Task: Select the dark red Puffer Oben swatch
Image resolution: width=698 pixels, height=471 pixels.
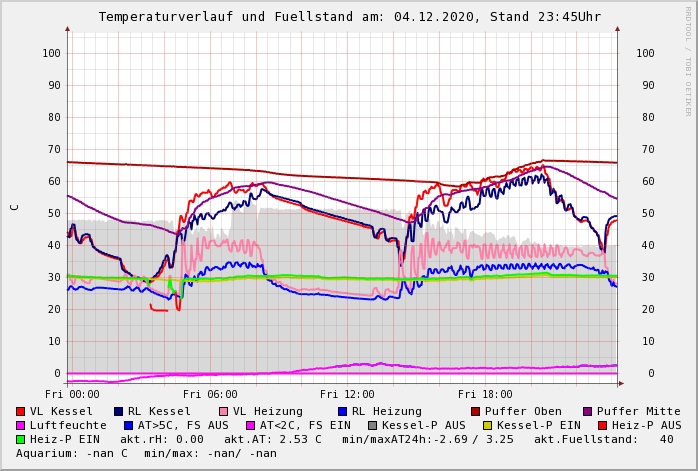Action: [x=476, y=411]
